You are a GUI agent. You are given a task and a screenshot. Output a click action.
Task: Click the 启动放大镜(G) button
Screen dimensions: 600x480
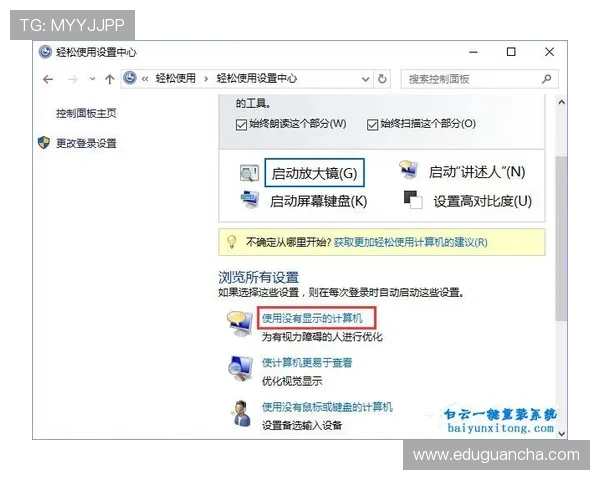point(314,173)
